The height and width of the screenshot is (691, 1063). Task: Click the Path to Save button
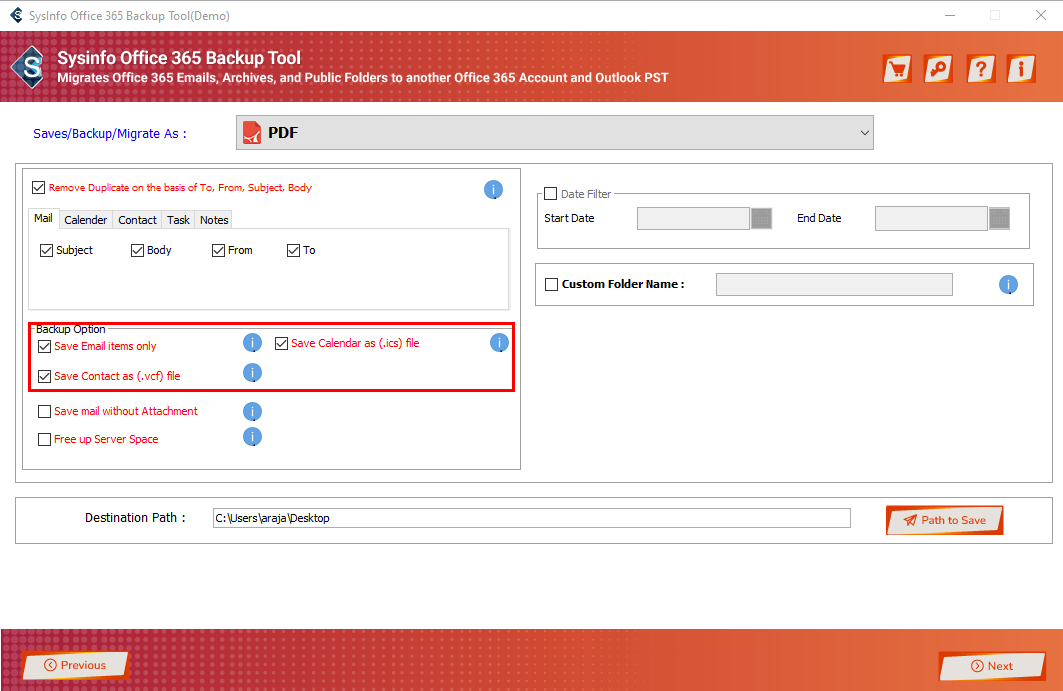coord(944,520)
